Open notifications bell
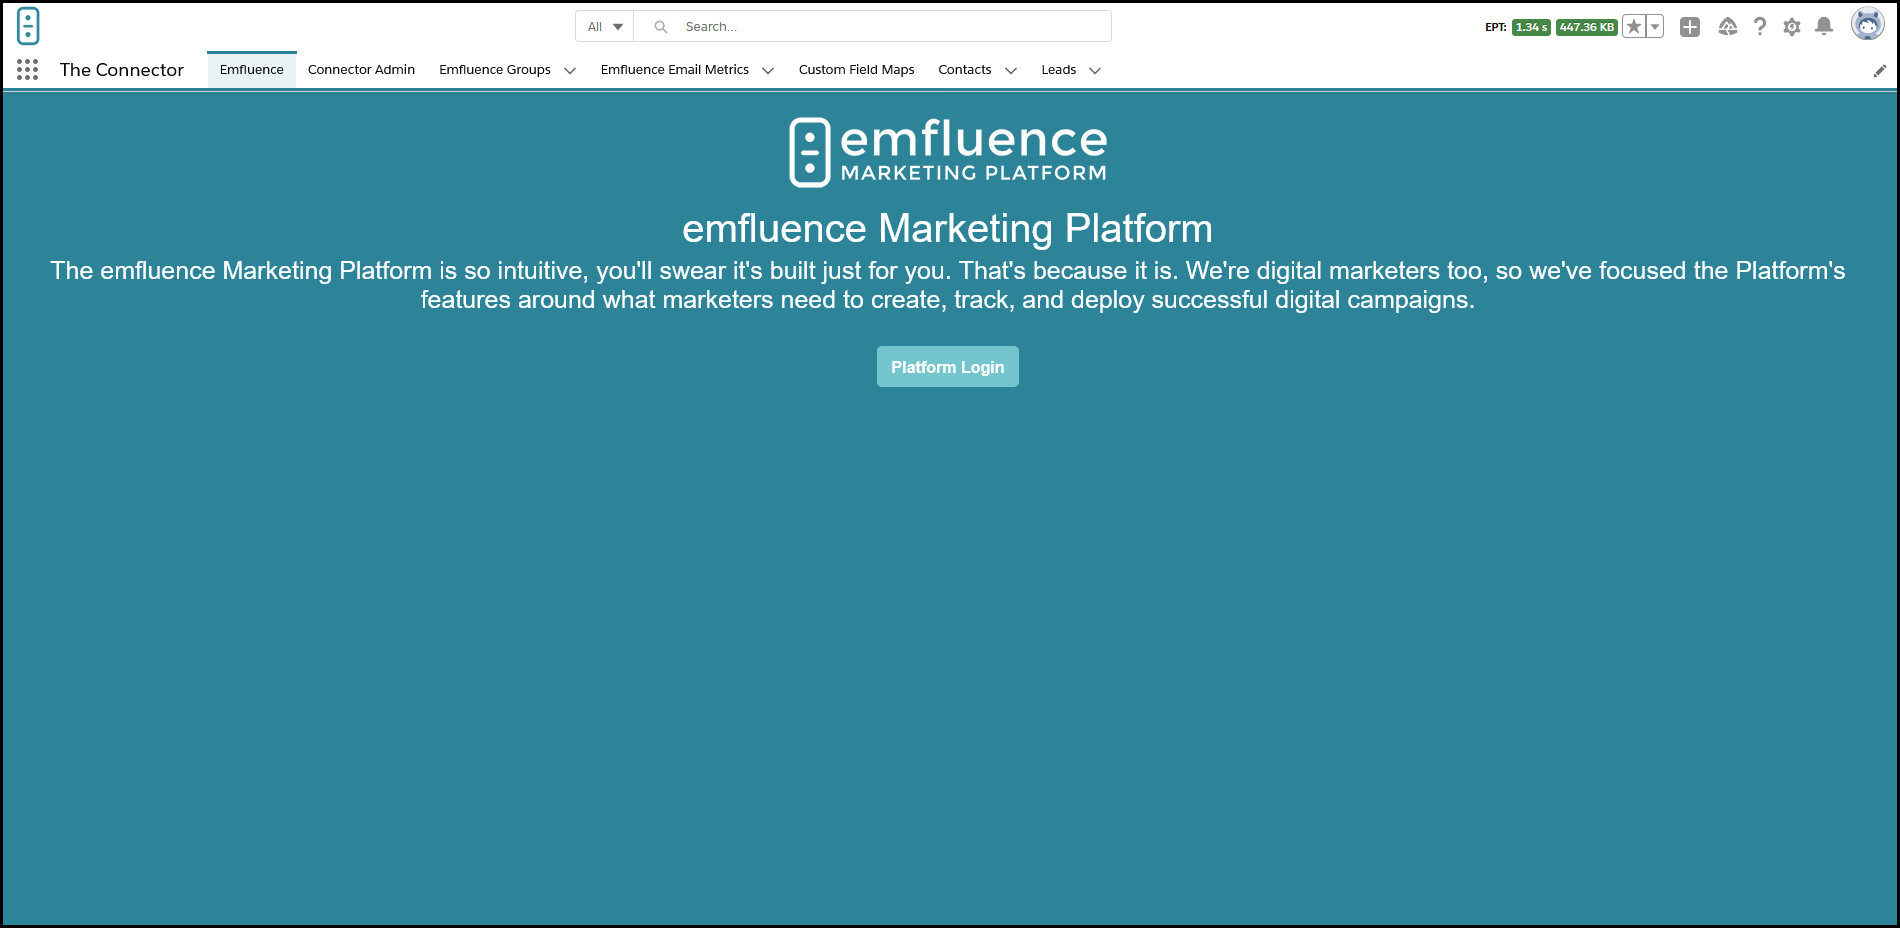Viewport: 1900px width, 928px height. (x=1824, y=27)
